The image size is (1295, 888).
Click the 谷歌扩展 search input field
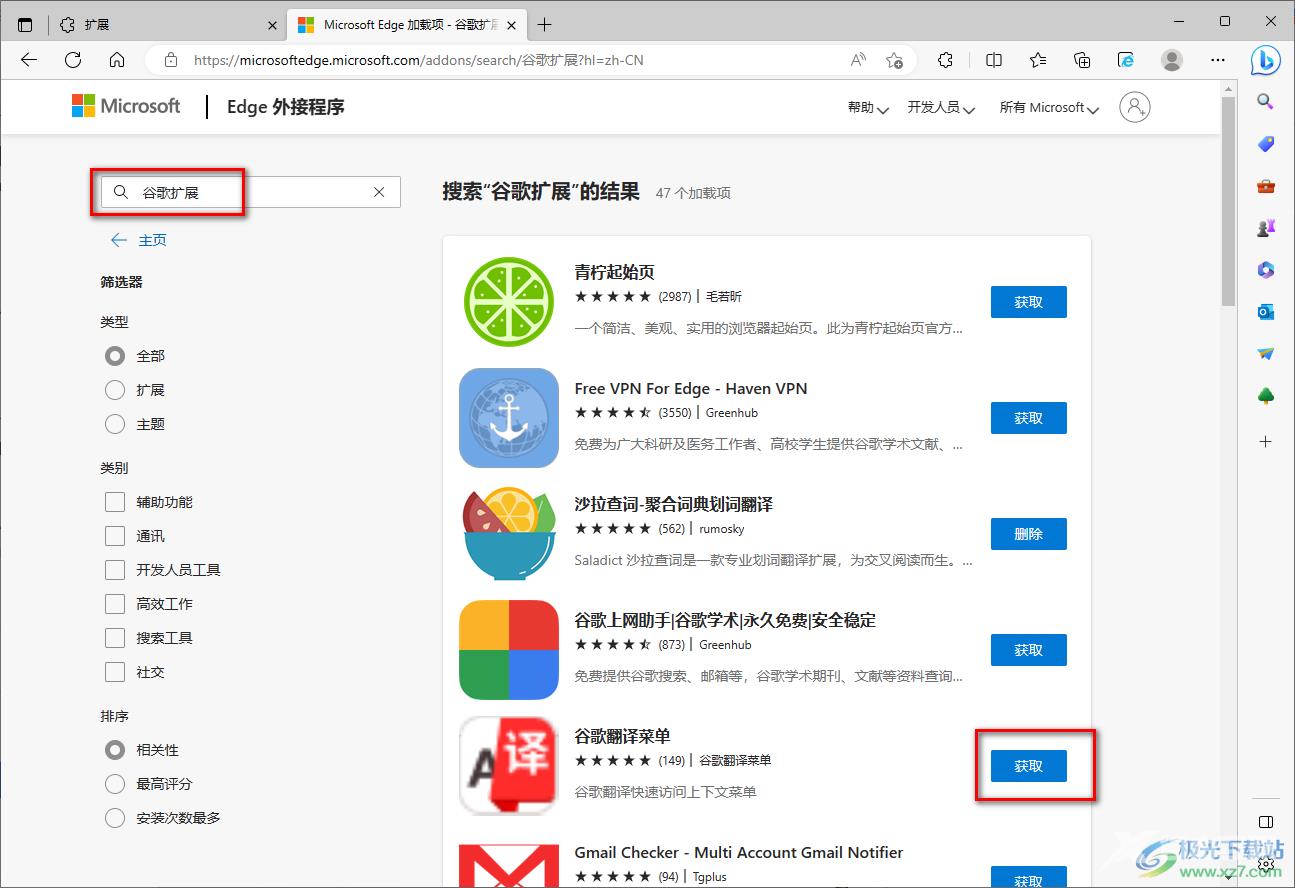click(250, 192)
